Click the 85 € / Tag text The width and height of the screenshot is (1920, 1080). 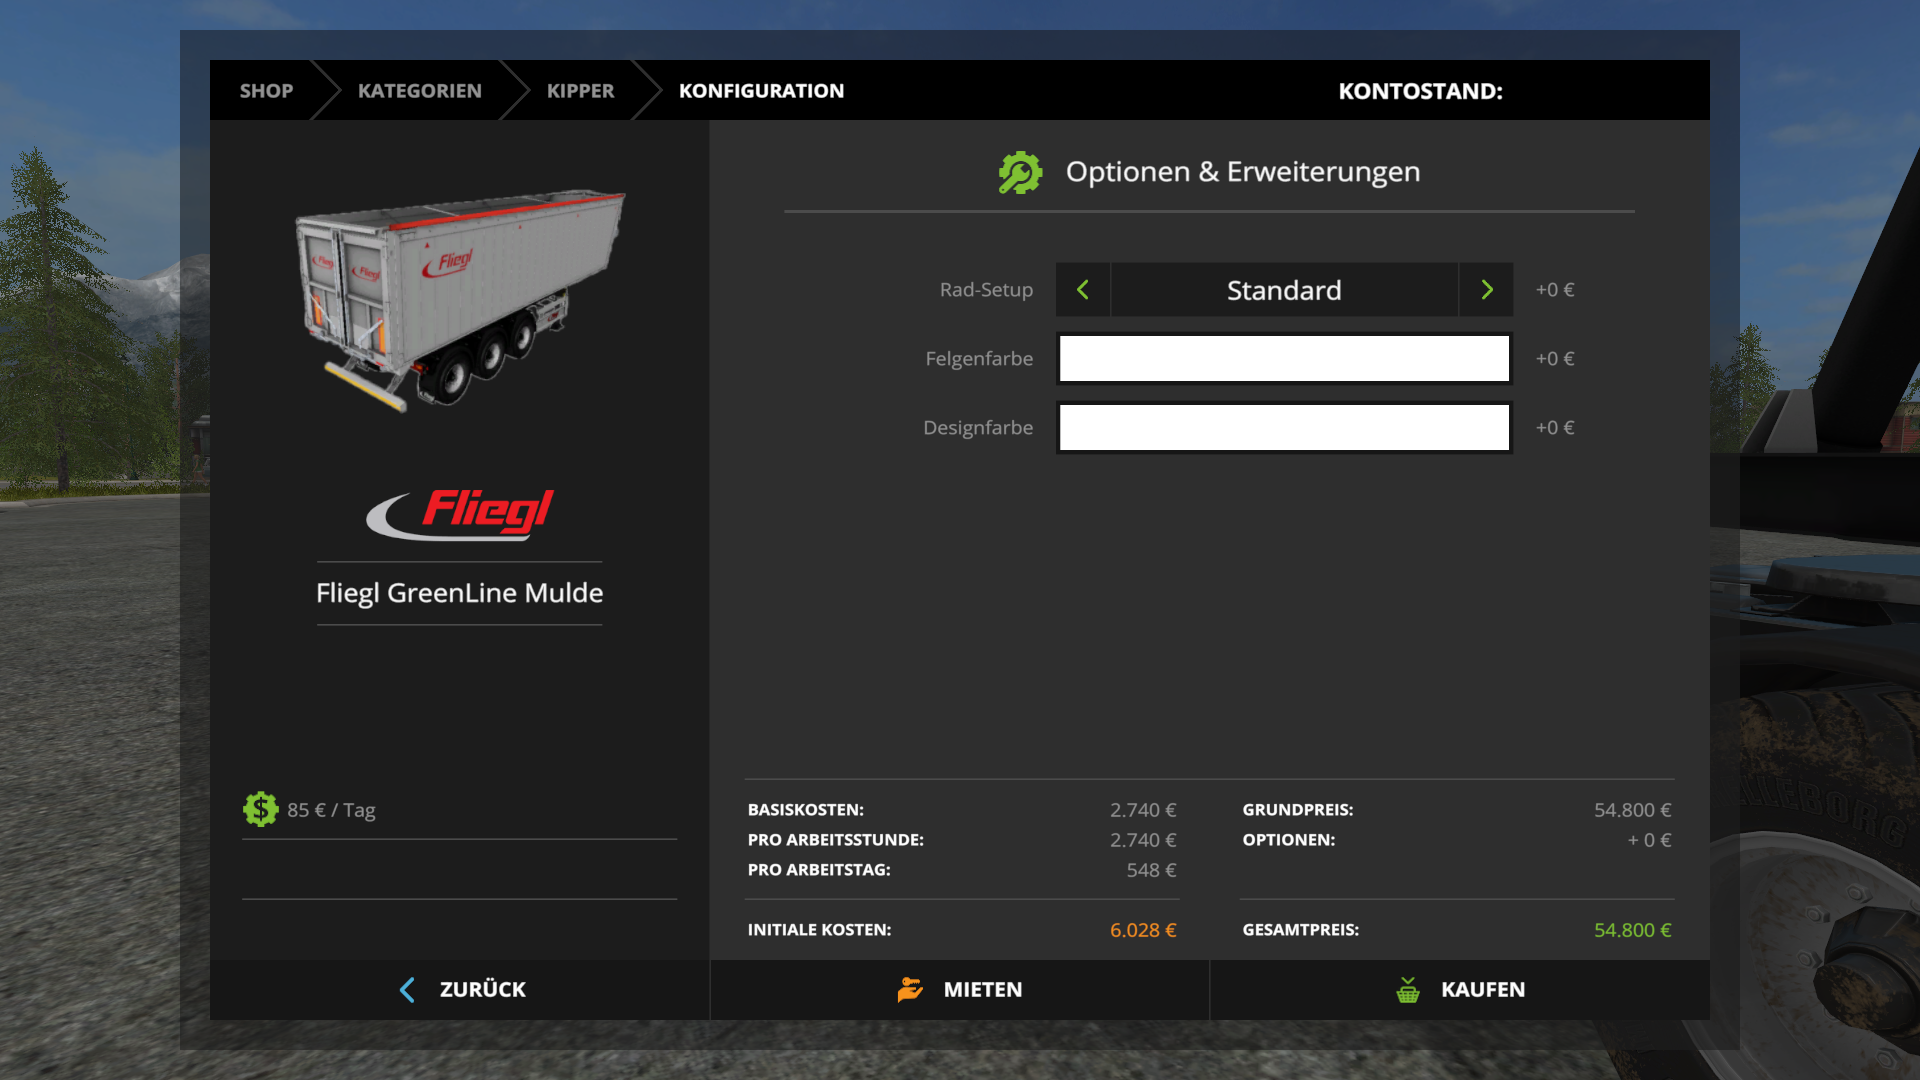(332, 810)
